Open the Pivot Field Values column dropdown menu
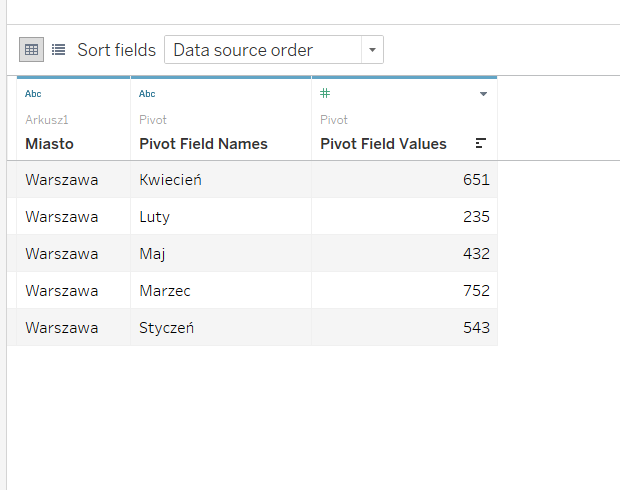 tap(483, 94)
